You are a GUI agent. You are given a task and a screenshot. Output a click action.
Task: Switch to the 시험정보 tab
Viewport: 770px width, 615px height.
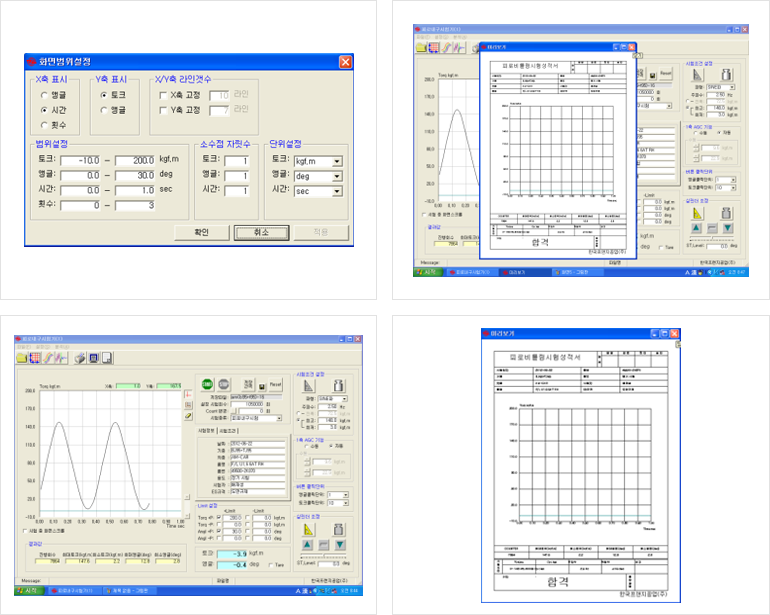(x=205, y=429)
